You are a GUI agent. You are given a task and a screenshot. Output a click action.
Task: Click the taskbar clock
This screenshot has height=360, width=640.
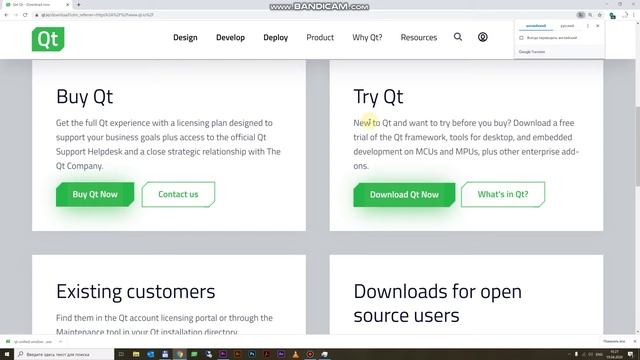tap(615, 354)
